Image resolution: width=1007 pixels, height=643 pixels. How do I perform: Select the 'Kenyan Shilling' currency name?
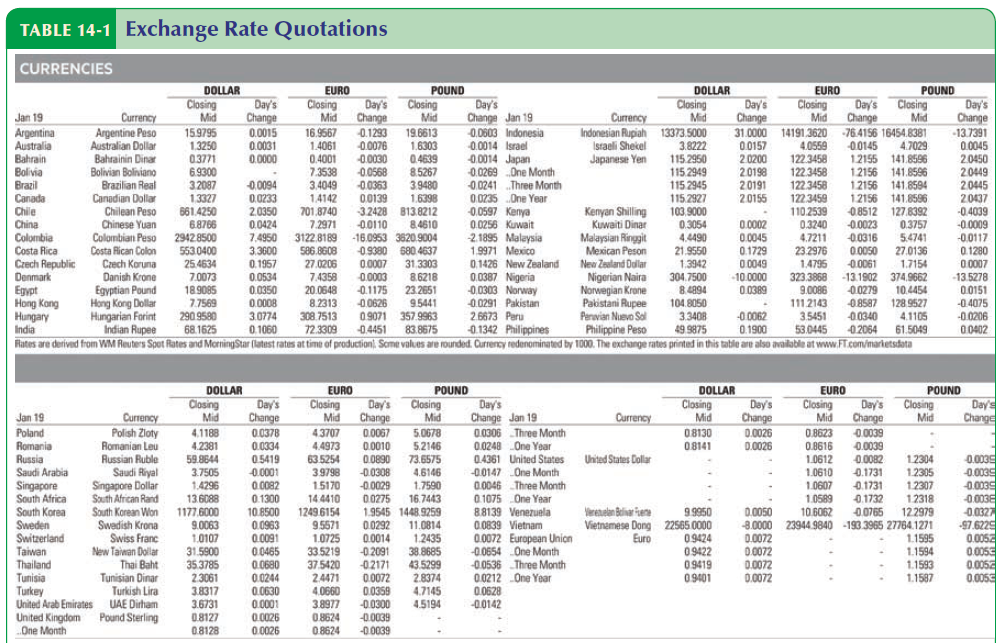pos(615,211)
